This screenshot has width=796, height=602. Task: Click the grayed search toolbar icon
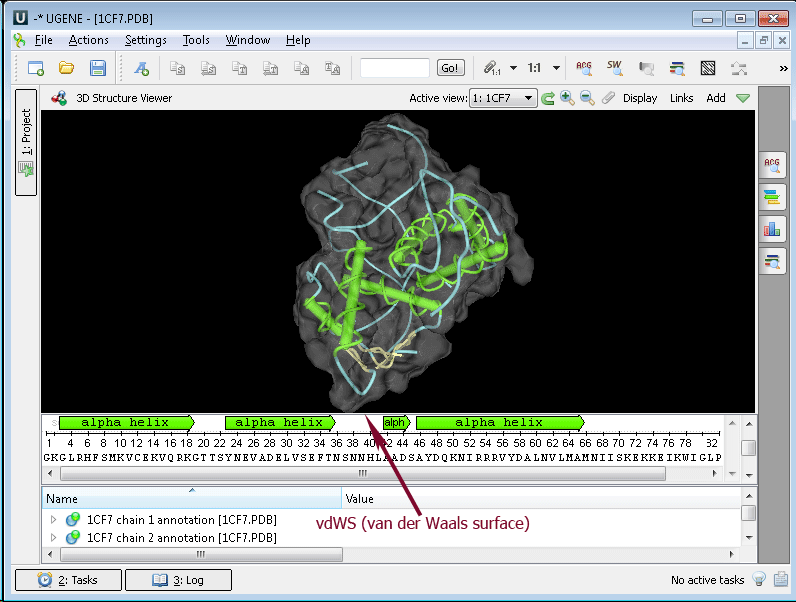[646, 68]
